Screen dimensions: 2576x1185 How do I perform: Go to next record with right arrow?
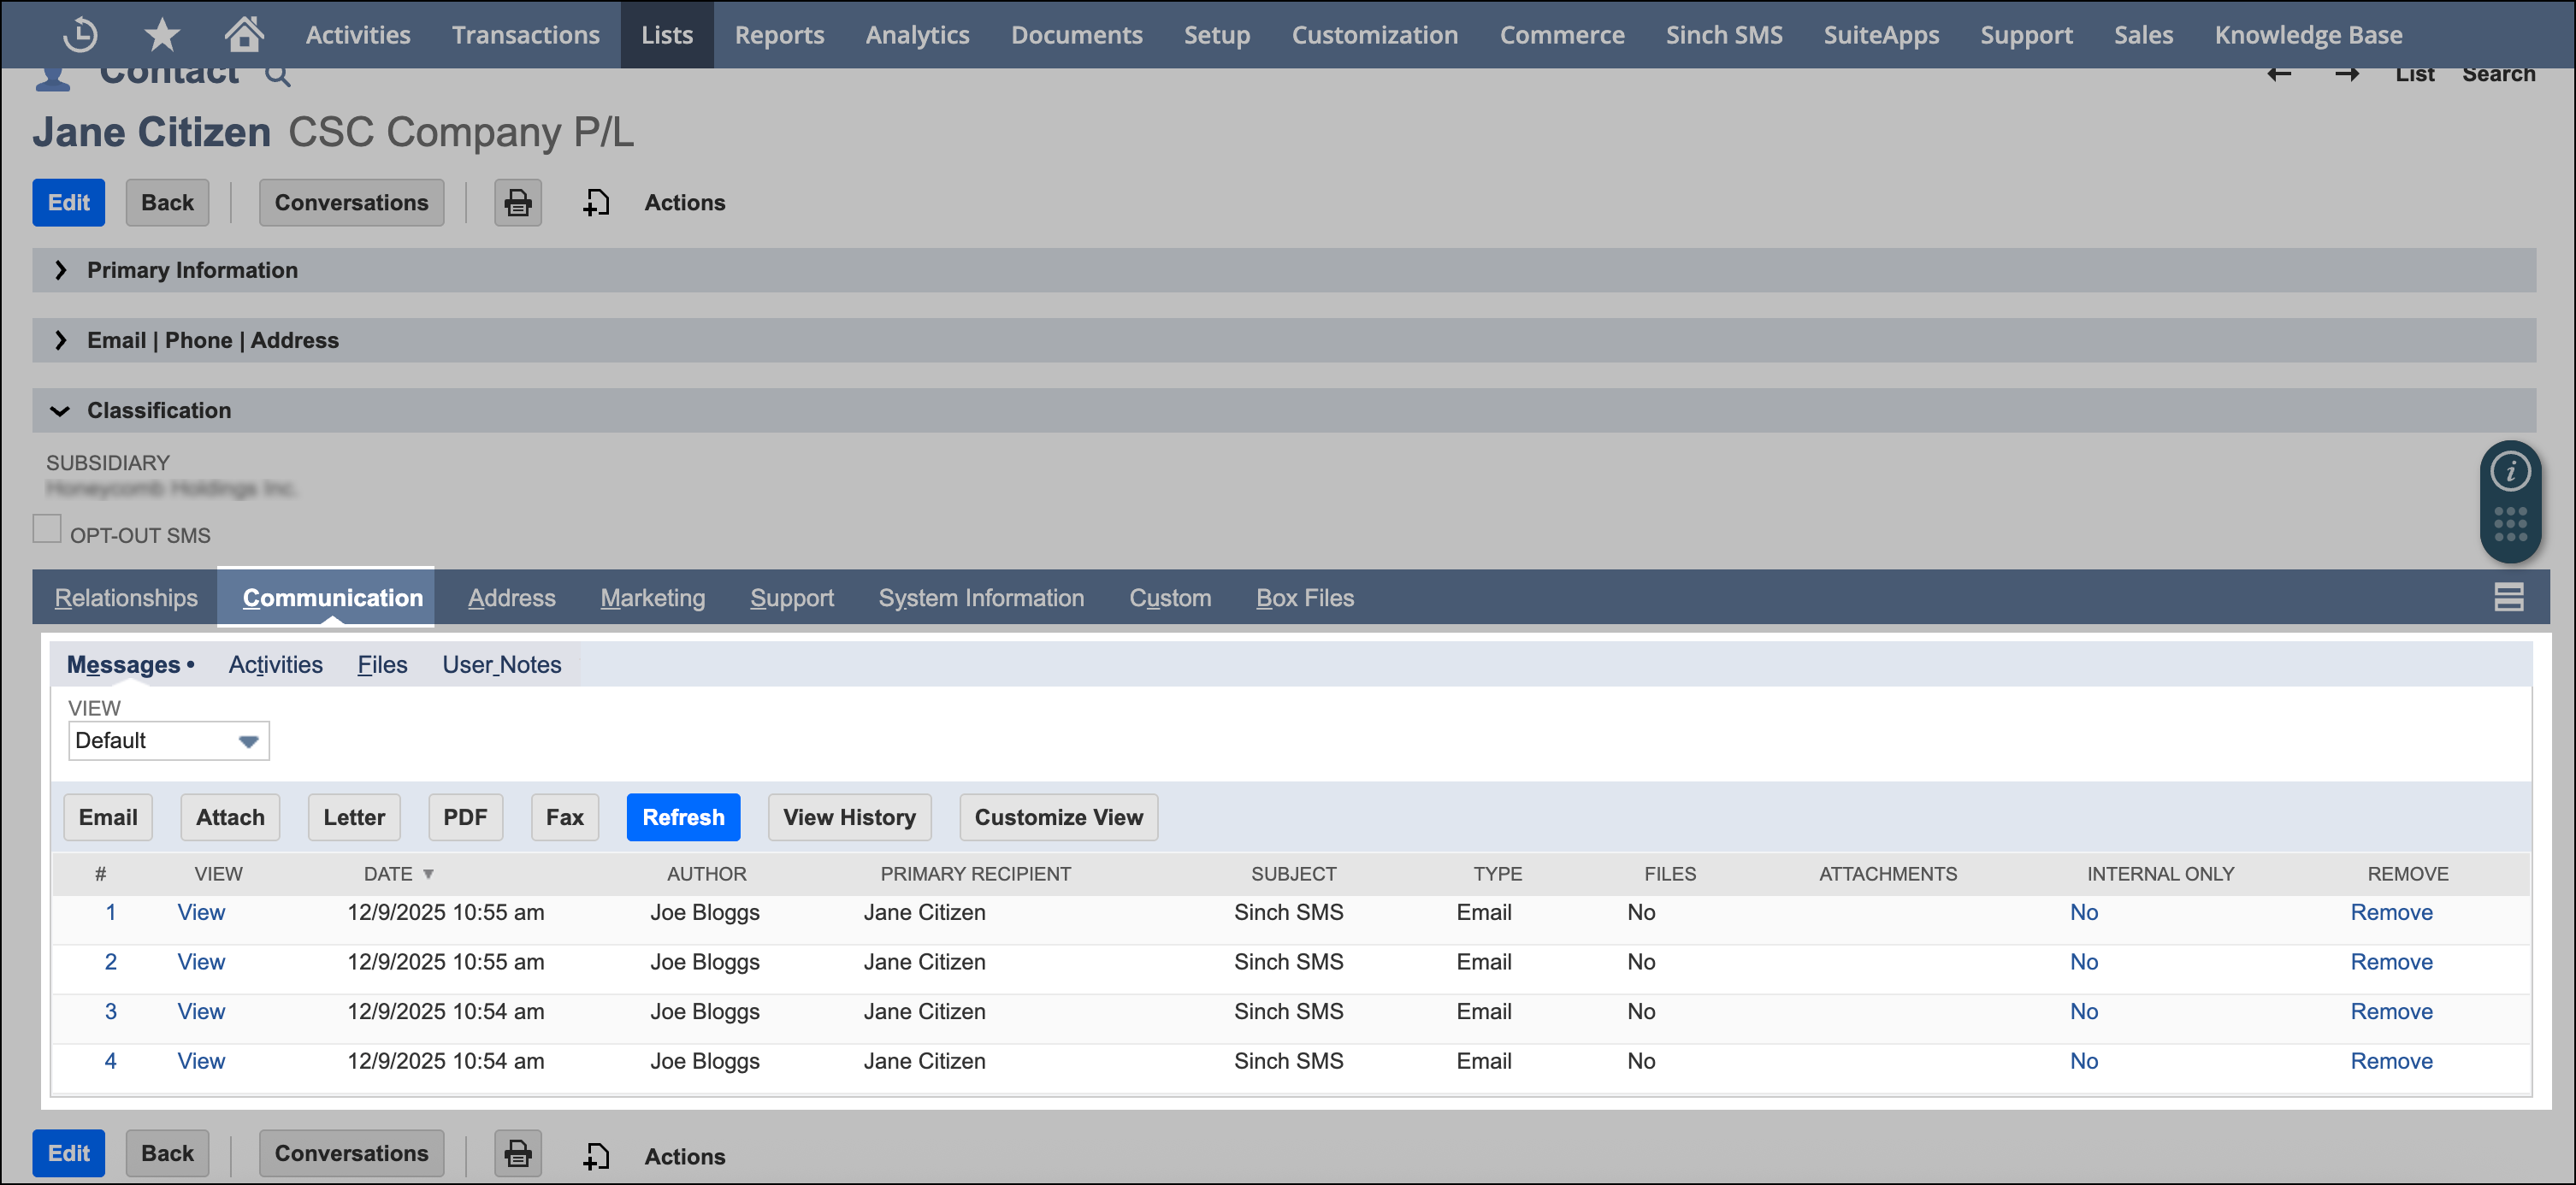(2347, 74)
